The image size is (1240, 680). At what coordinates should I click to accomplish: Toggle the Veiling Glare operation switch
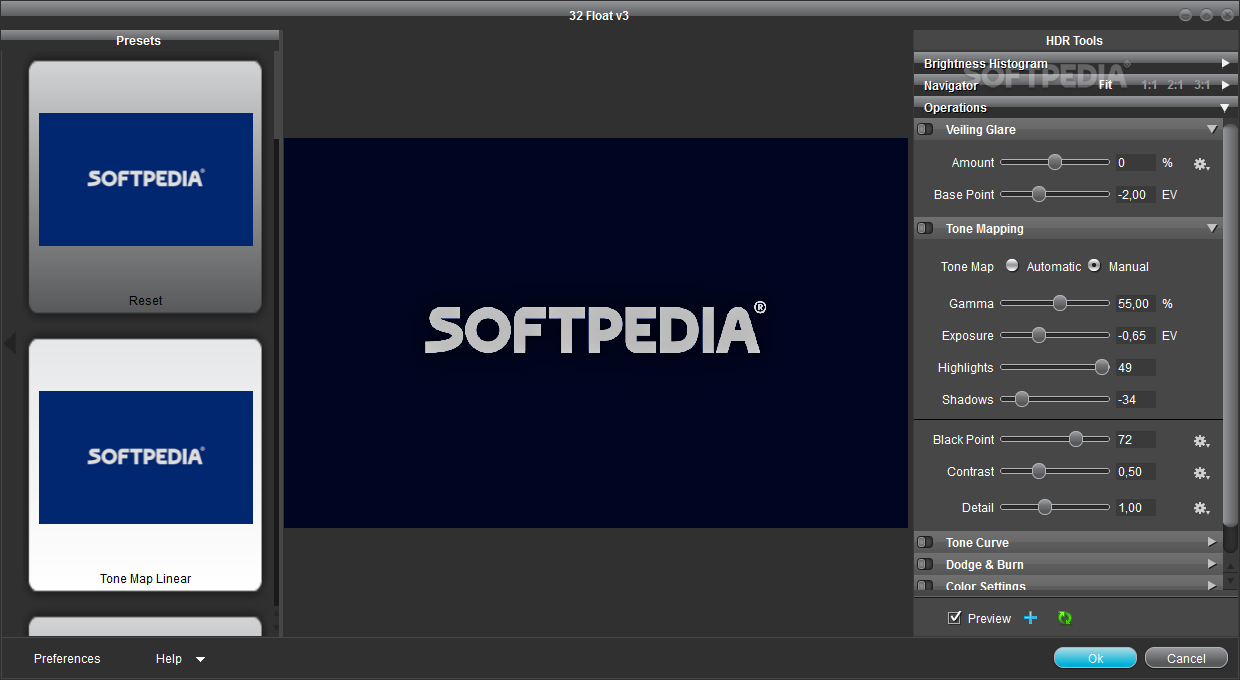[x=925, y=129]
